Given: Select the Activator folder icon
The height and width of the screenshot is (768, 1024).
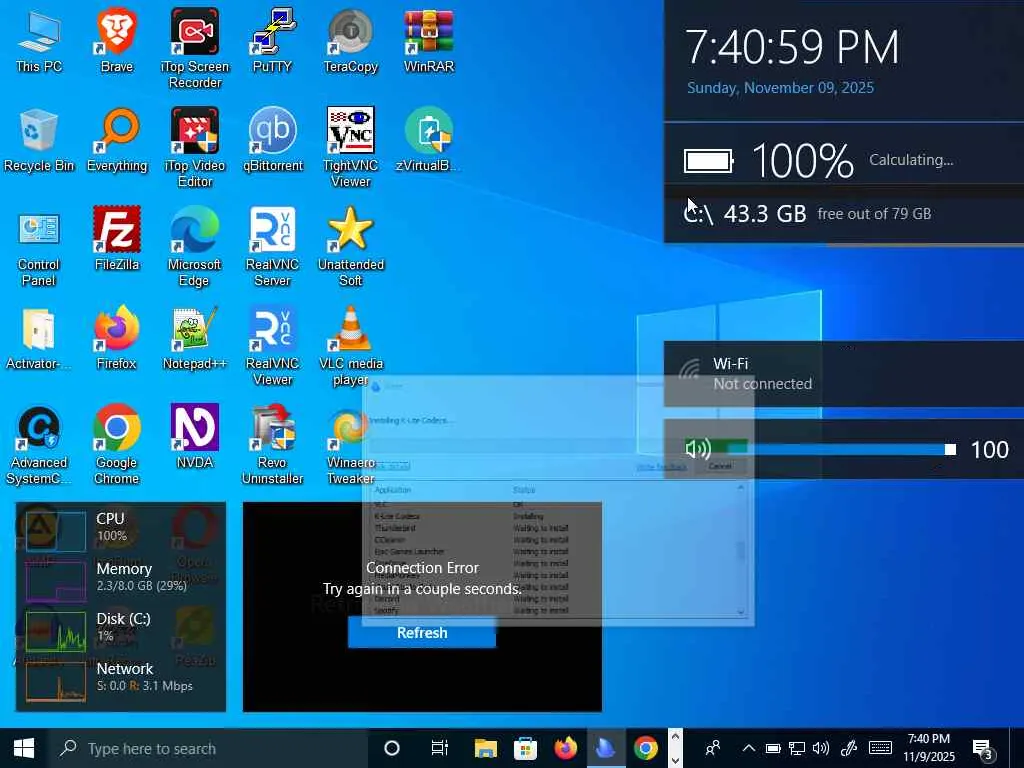Looking at the screenshot, I should (x=39, y=339).
